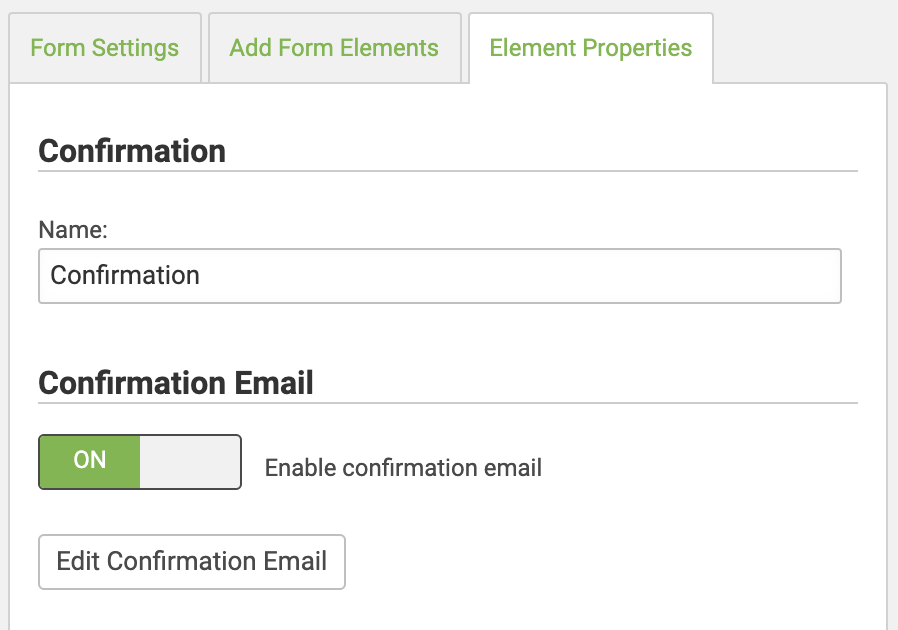Click the green ON switch

coord(88,461)
